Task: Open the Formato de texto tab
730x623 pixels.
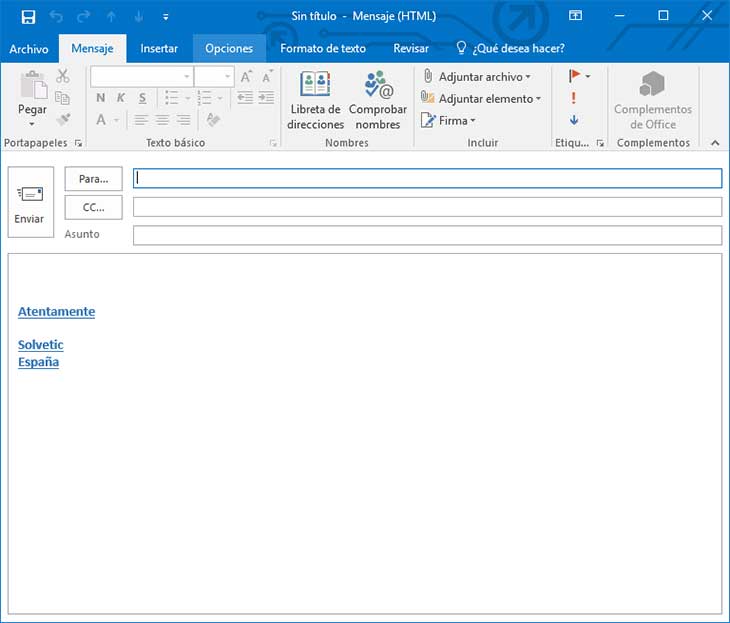Action: [x=323, y=48]
